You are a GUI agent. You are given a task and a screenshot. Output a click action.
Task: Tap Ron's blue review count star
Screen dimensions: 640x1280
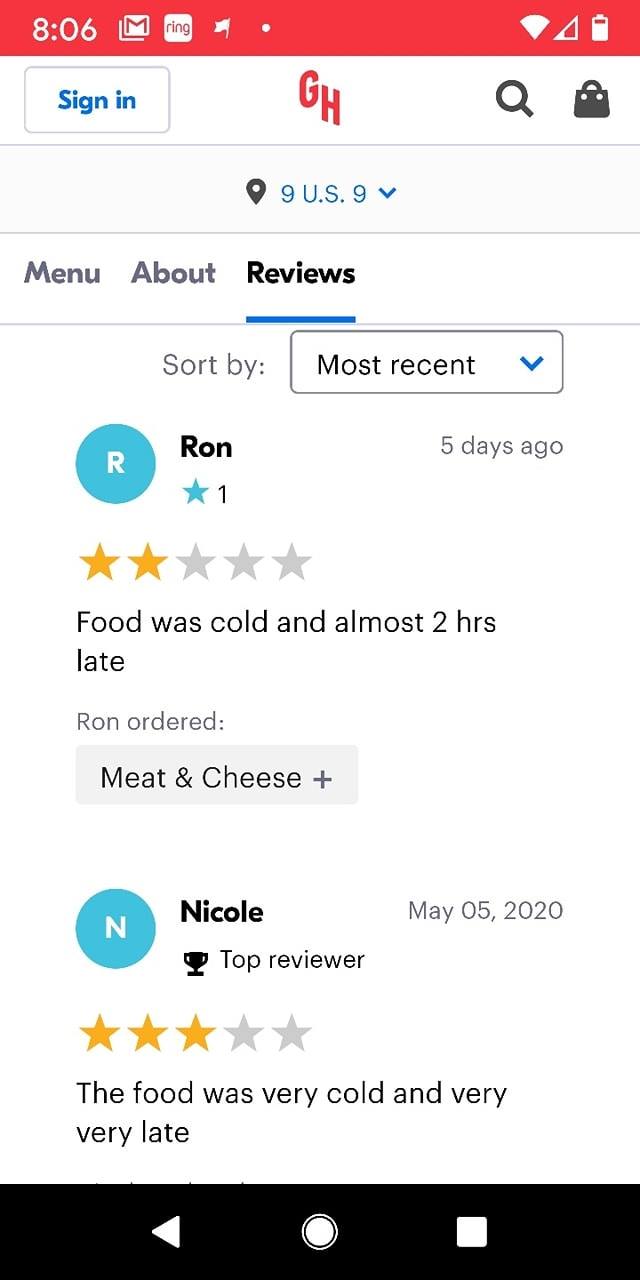196,492
